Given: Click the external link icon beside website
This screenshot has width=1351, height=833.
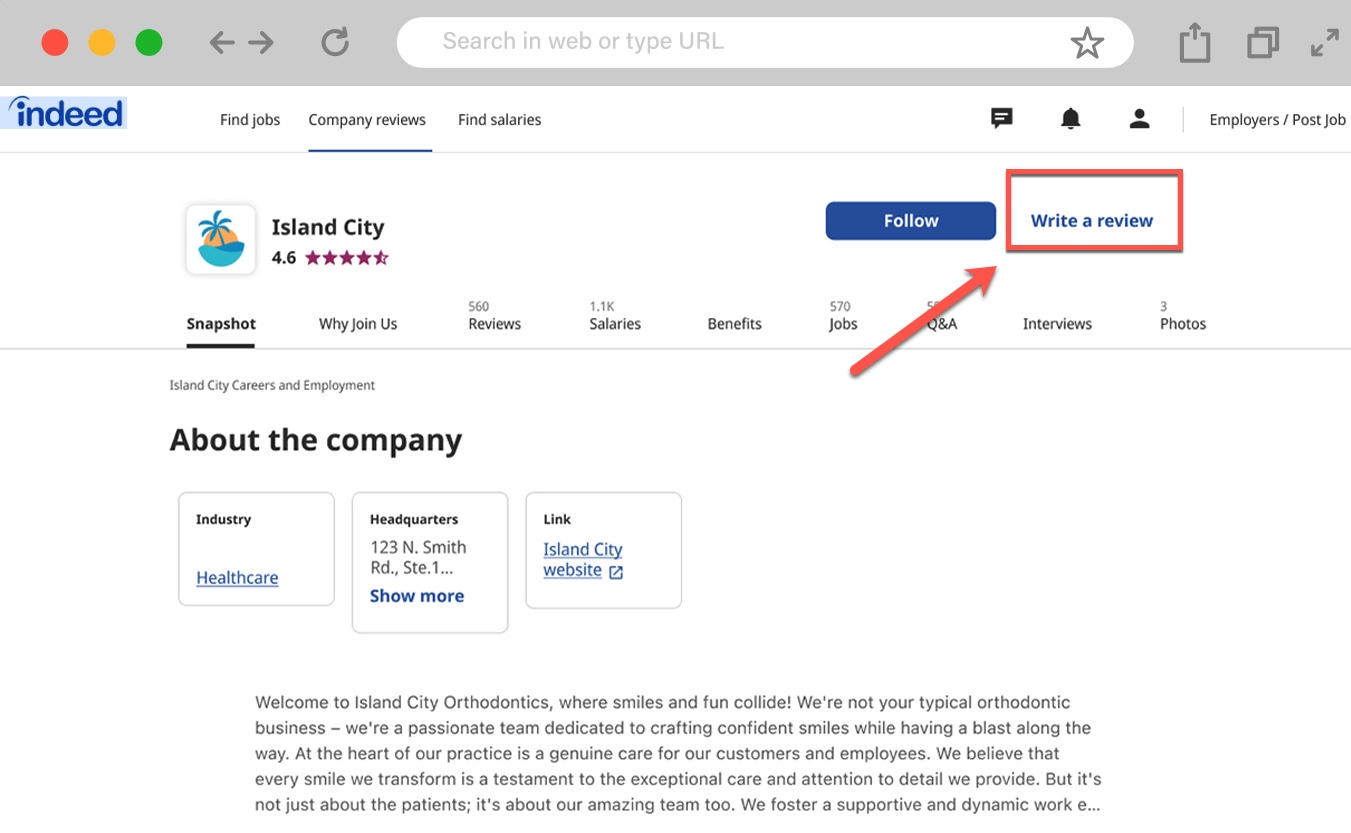Looking at the screenshot, I should click(616, 572).
